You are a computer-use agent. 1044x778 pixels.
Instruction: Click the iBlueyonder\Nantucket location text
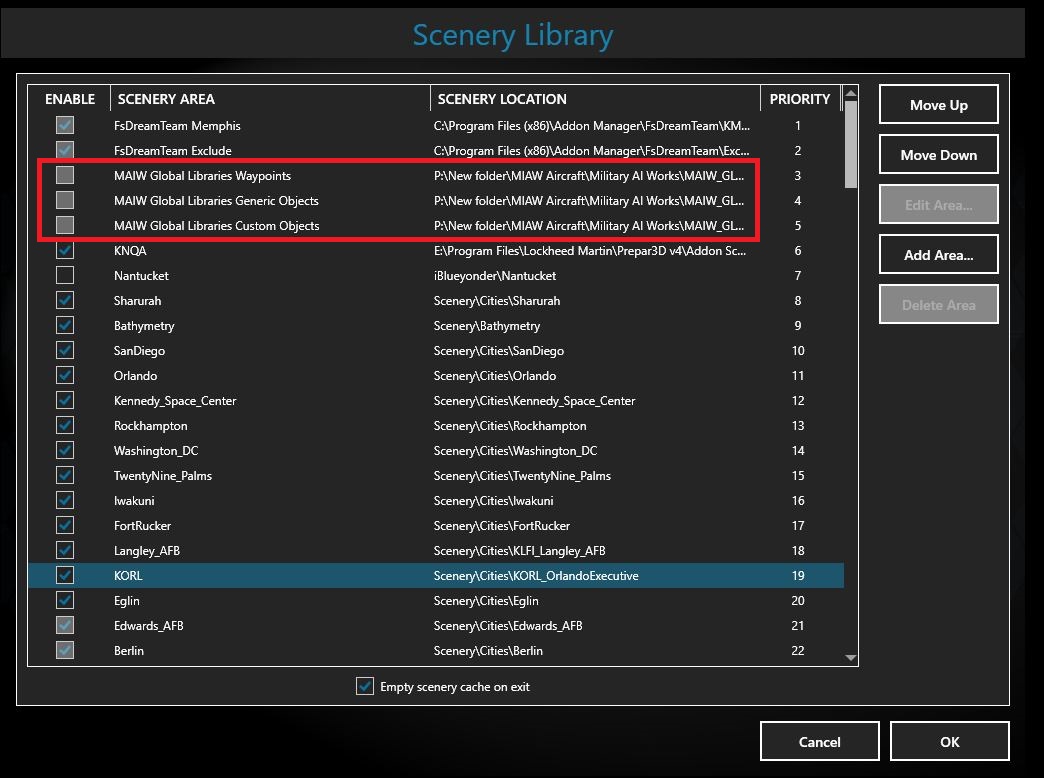click(495, 275)
